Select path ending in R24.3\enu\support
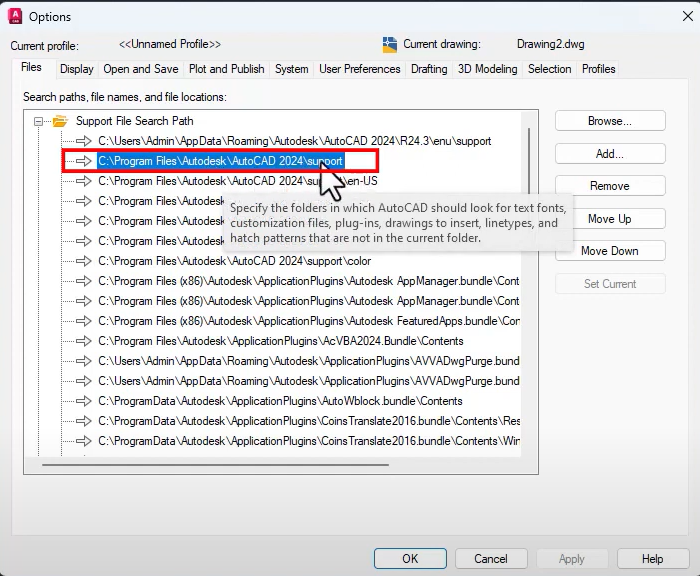700x576 pixels. tap(295, 141)
